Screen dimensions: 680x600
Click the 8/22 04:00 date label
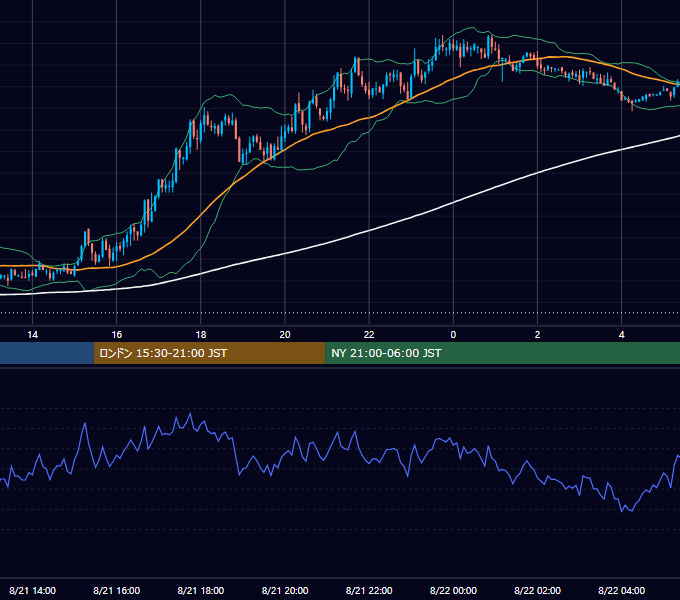[x=621, y=590]
